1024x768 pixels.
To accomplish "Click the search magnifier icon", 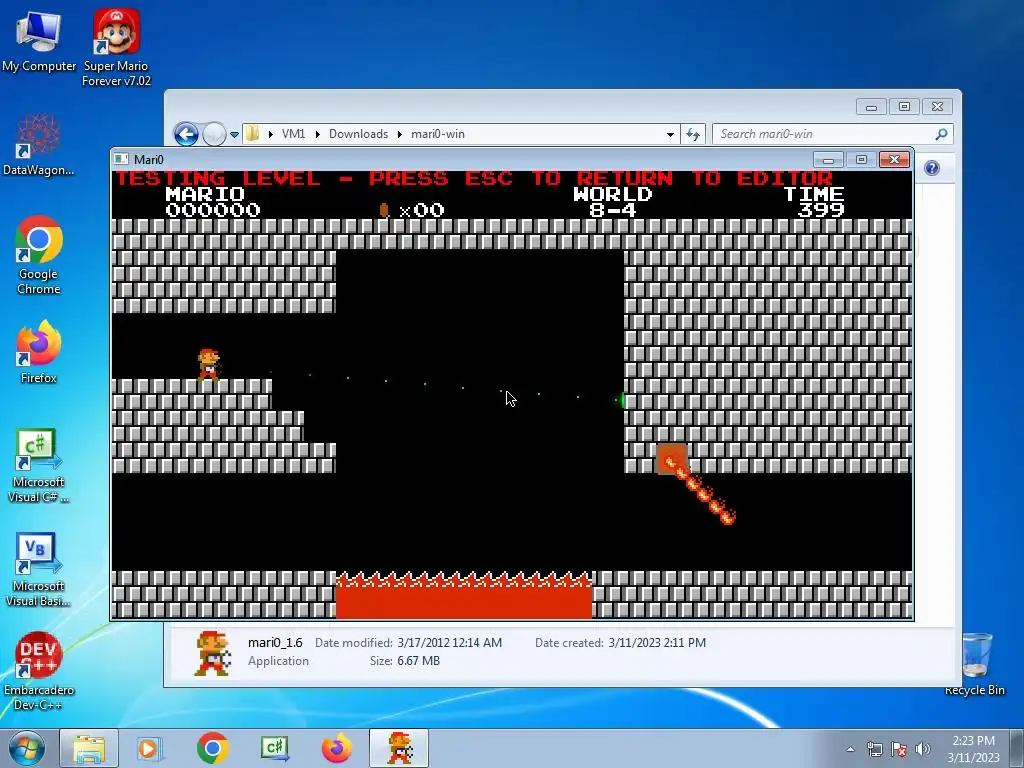I will (941, 134).
